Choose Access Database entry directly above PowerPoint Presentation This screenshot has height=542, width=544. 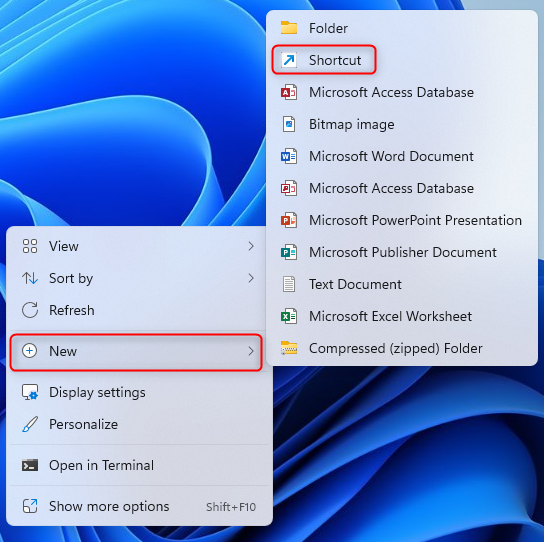coord(402,188)
